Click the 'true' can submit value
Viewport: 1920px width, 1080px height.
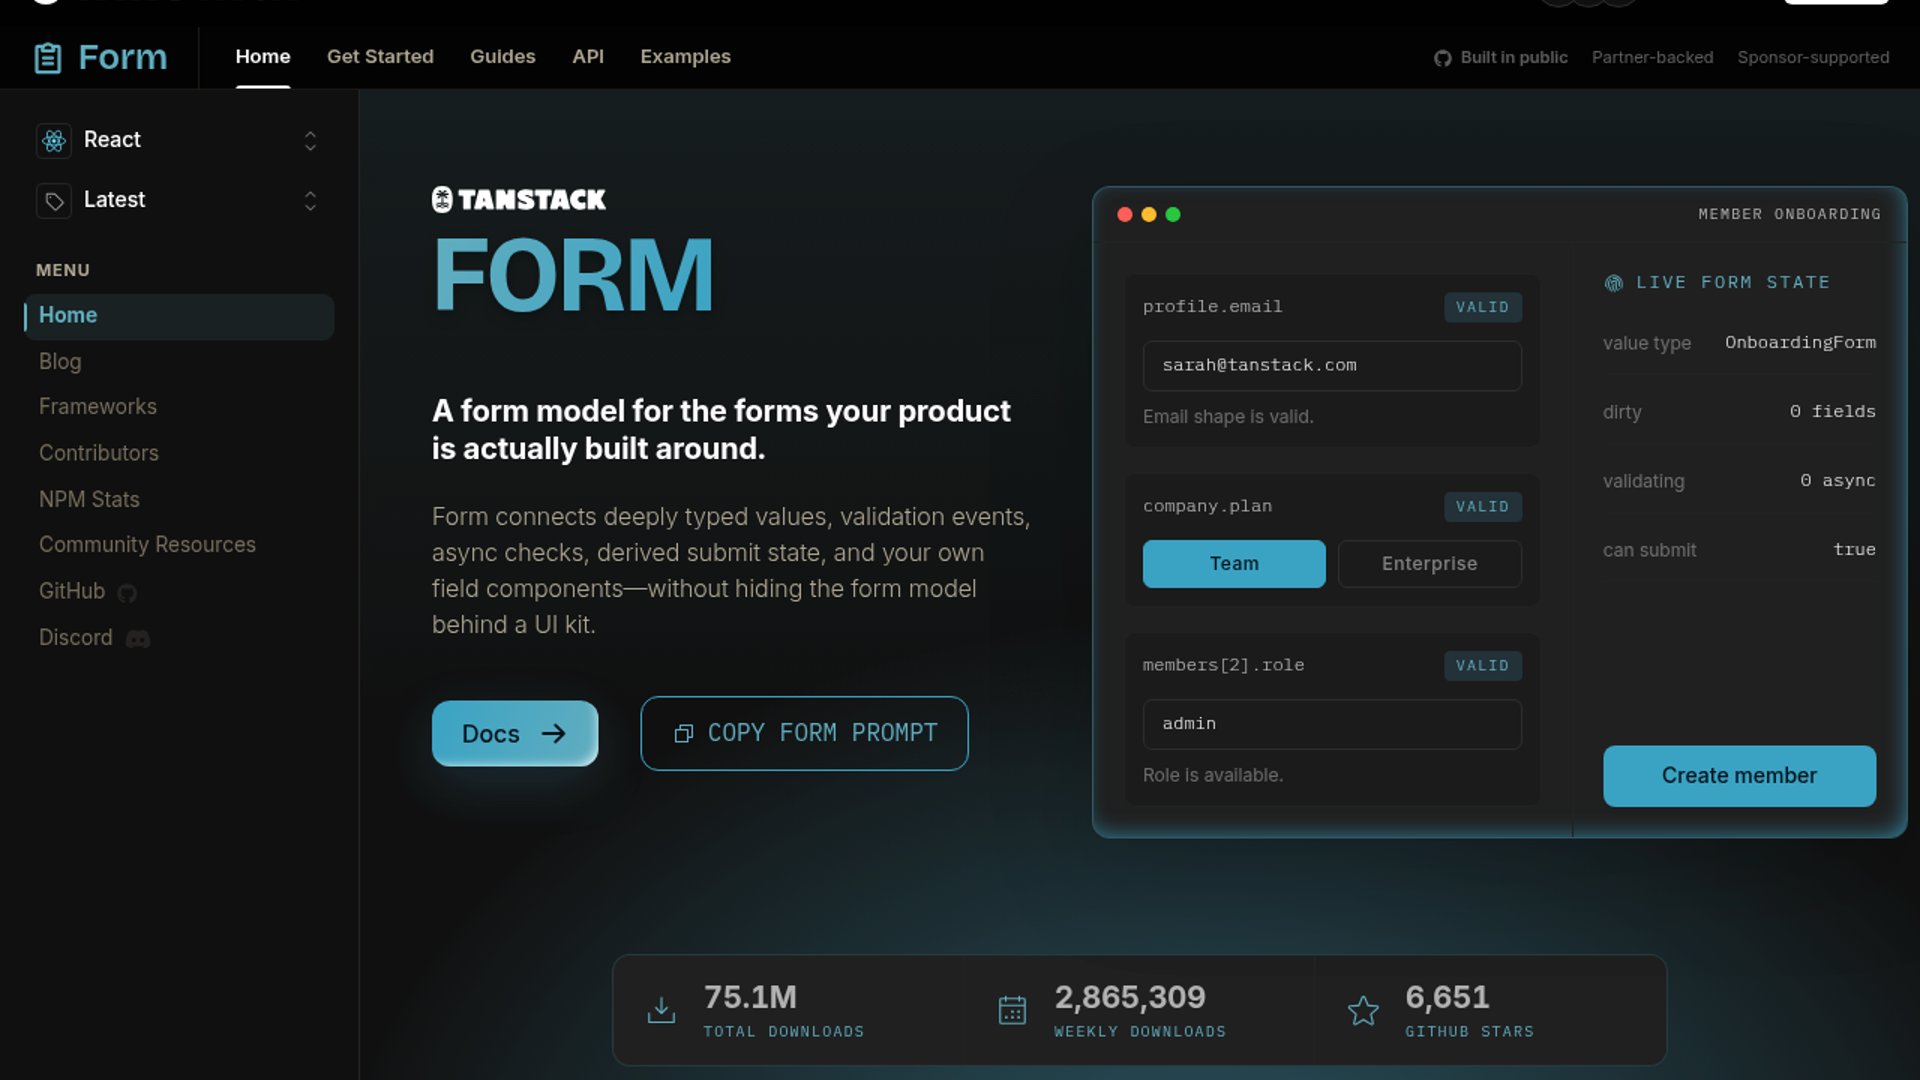point(1854,550)
